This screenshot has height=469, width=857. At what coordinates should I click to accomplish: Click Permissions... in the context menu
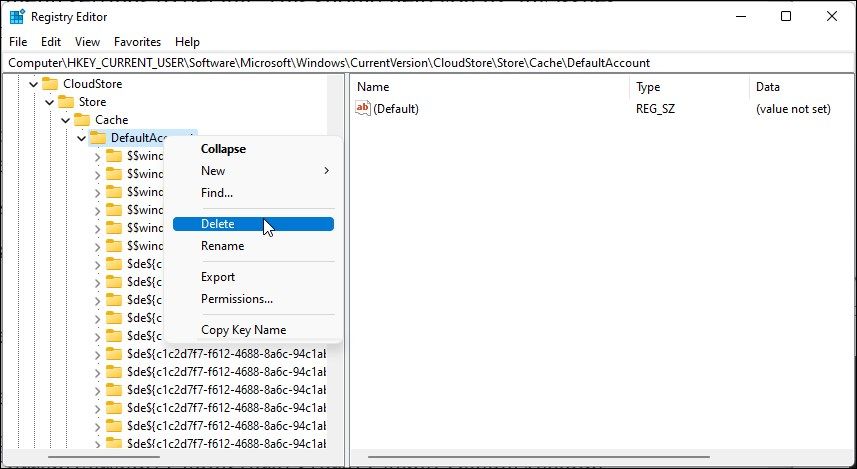237,299
